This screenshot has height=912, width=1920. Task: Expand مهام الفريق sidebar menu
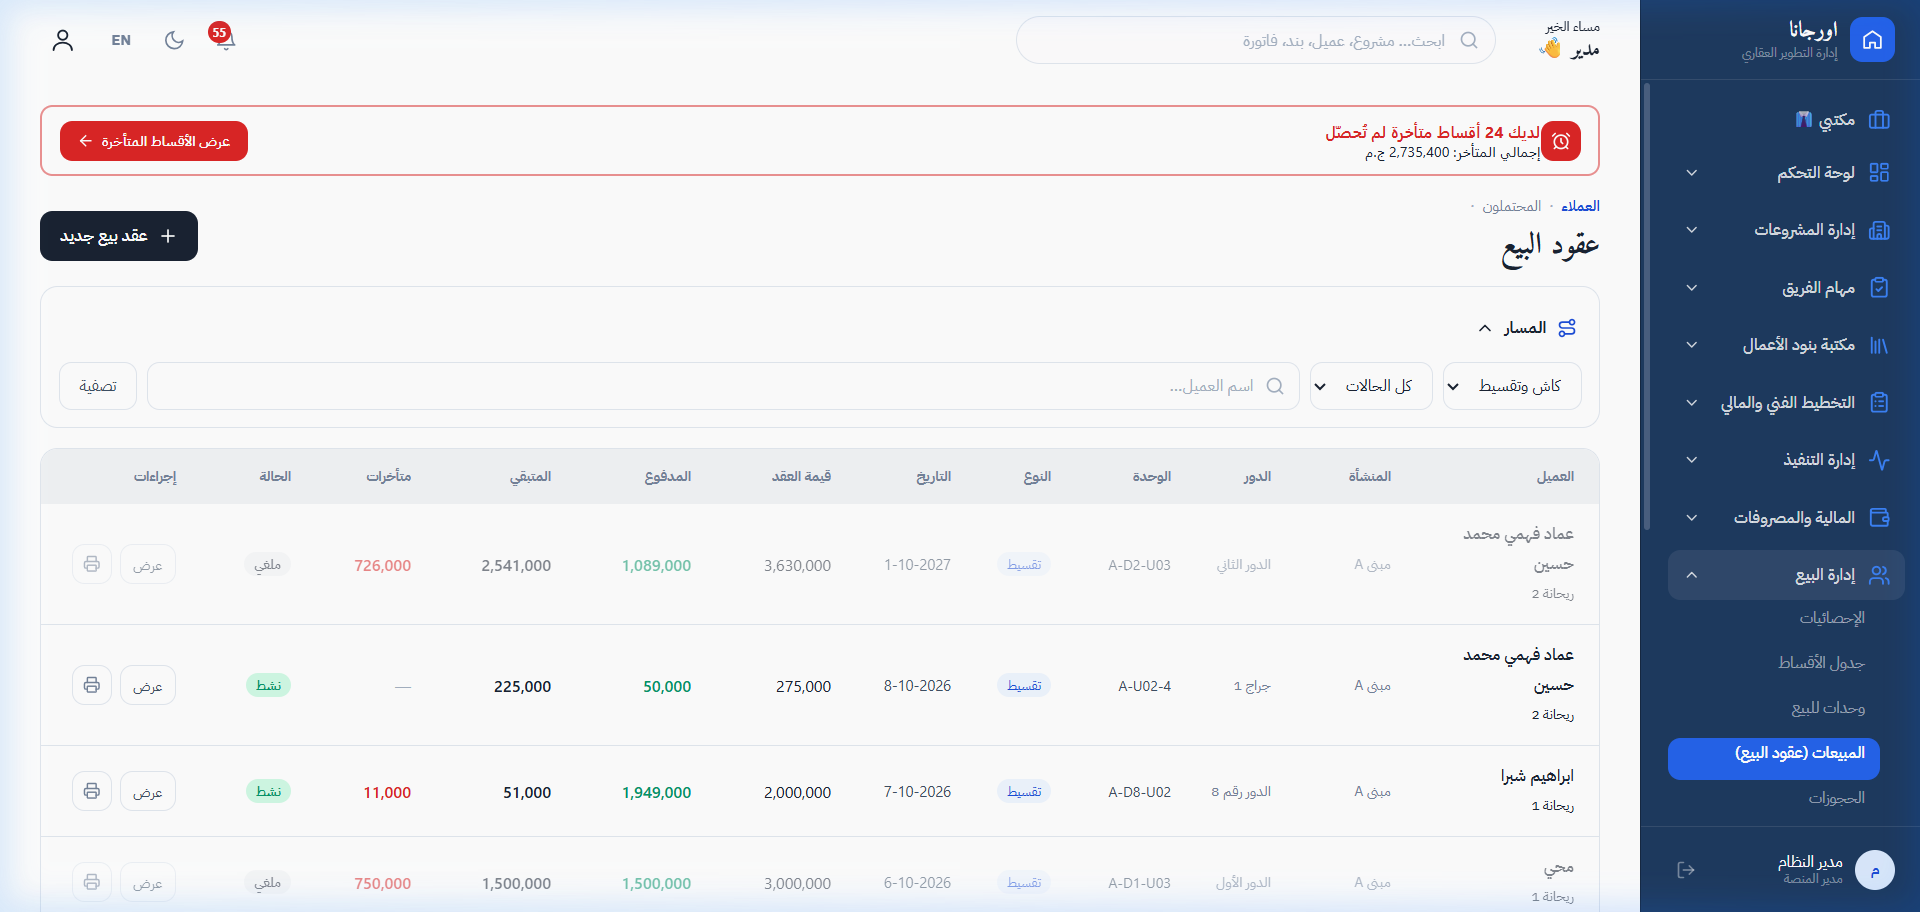[1786, 288]
